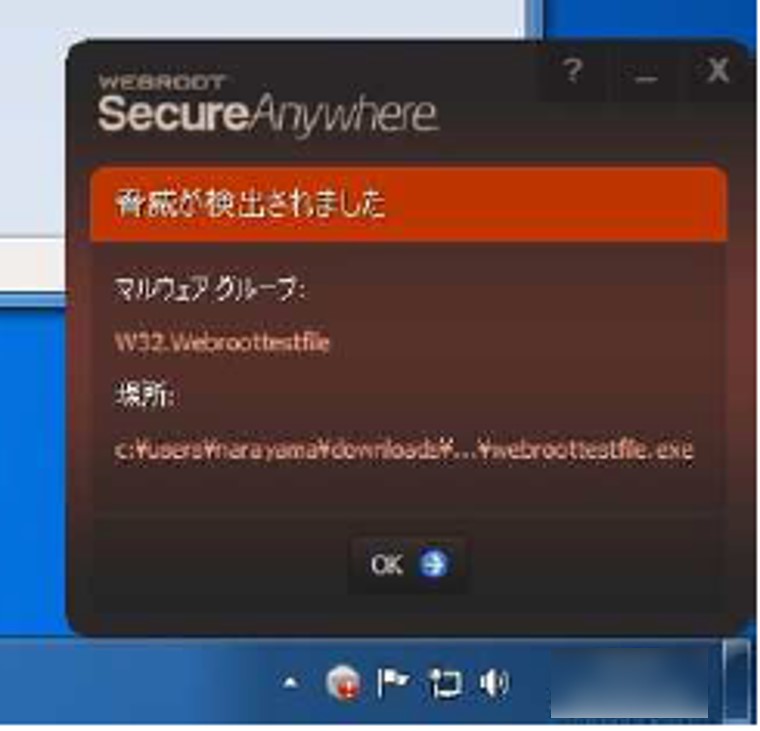
Task: Open the volume speaker icon
Action: pos(493,683)
